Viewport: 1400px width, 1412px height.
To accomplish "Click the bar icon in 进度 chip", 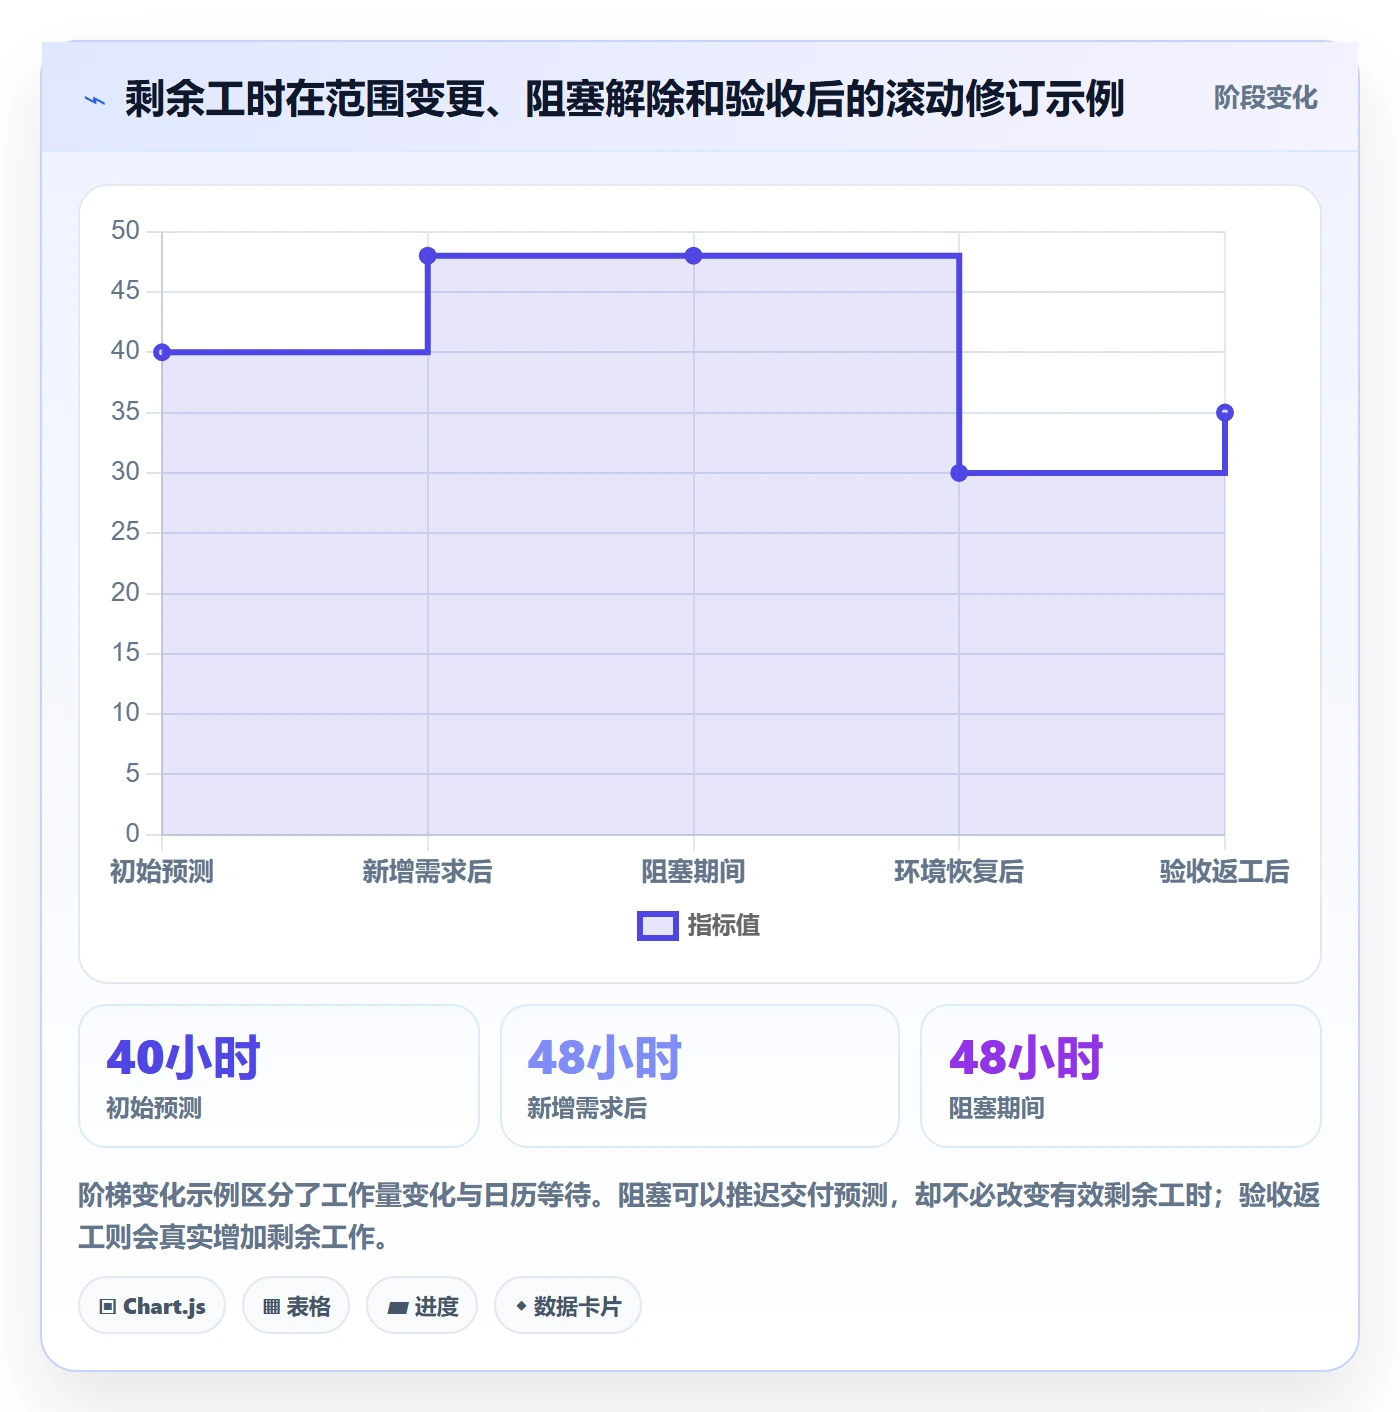I will click(x=398, y=1308).
